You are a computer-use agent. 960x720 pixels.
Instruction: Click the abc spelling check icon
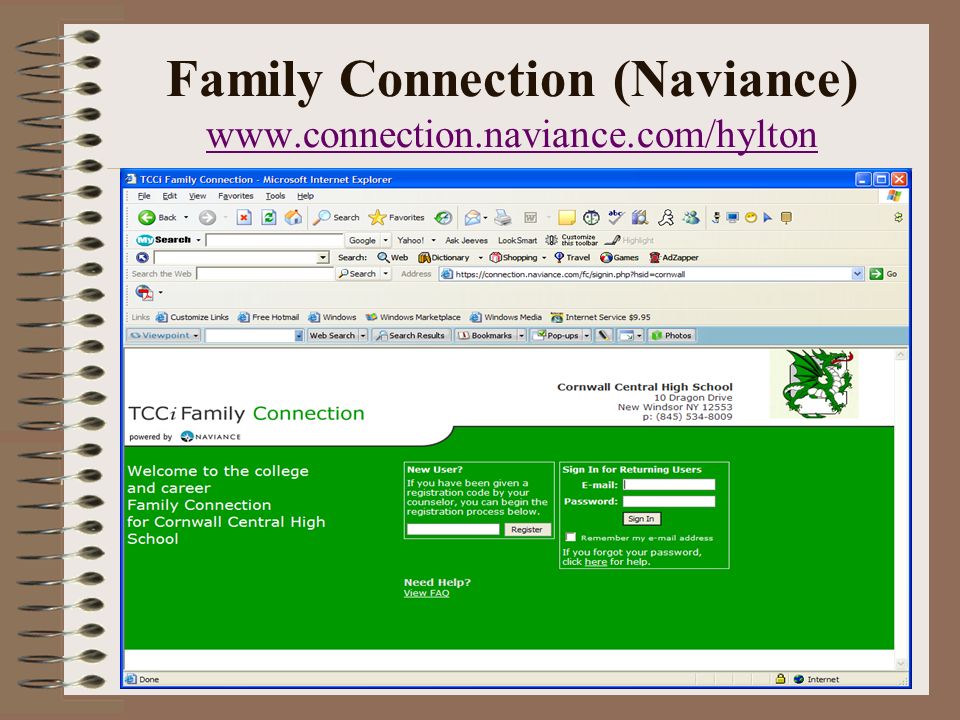click(615, 217)
